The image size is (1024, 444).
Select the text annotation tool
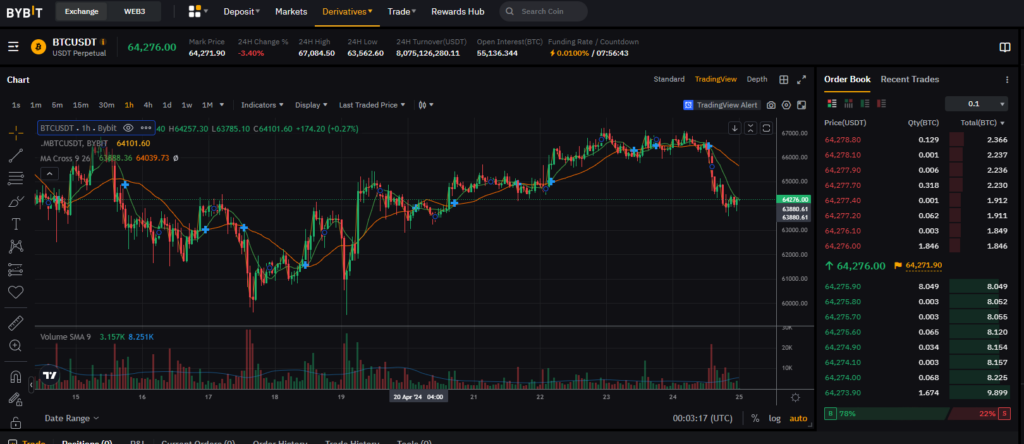pos(16,224)
